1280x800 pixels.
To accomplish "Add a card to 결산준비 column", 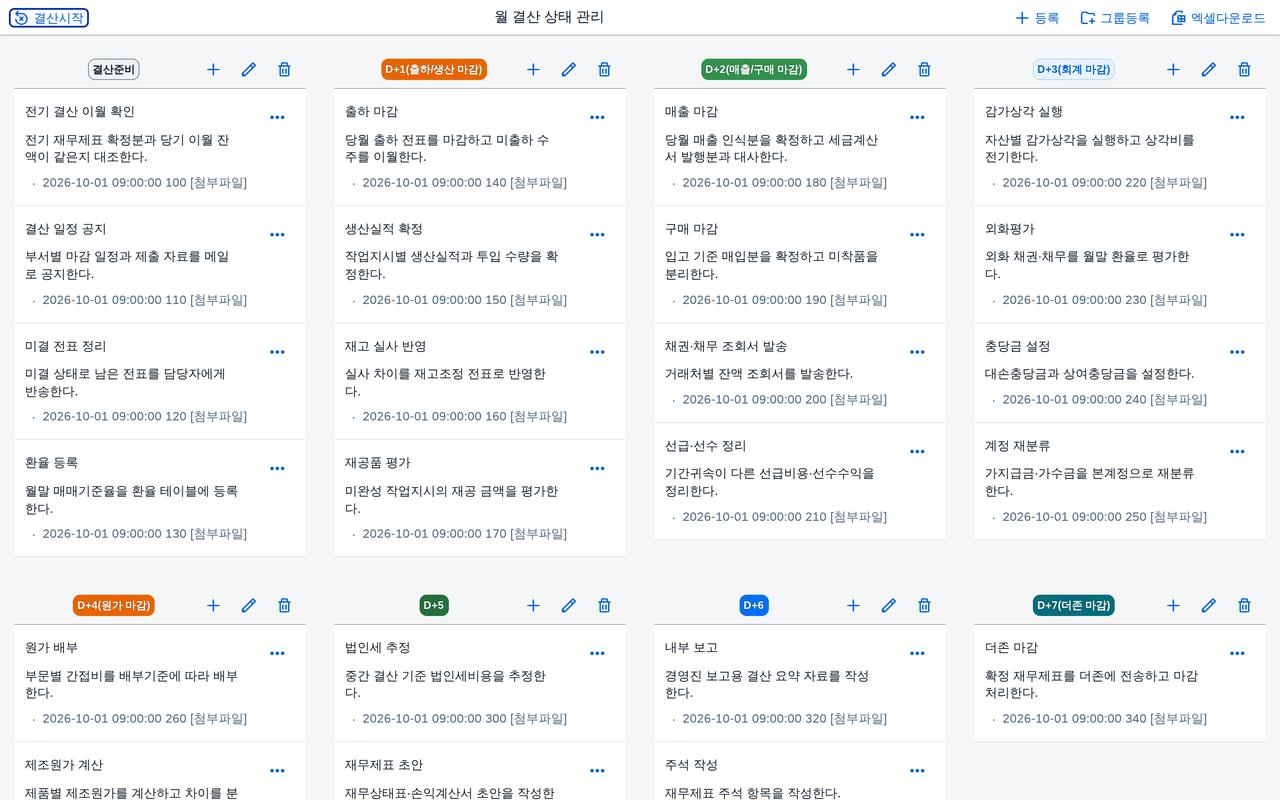I will 213,69.
